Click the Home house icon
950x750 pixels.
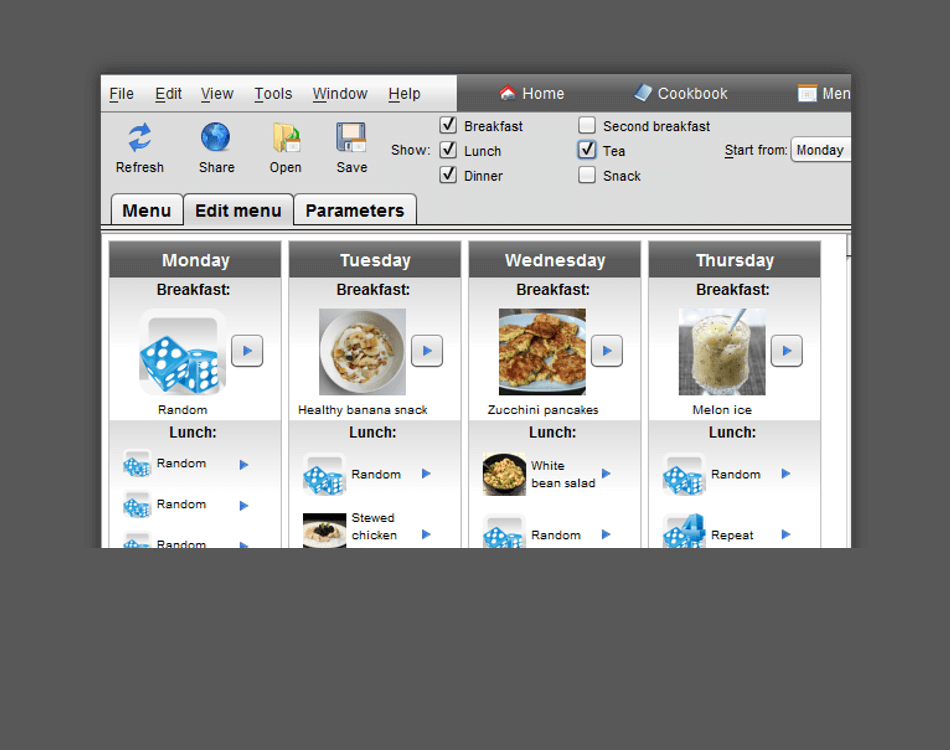[x=508, y=93]
